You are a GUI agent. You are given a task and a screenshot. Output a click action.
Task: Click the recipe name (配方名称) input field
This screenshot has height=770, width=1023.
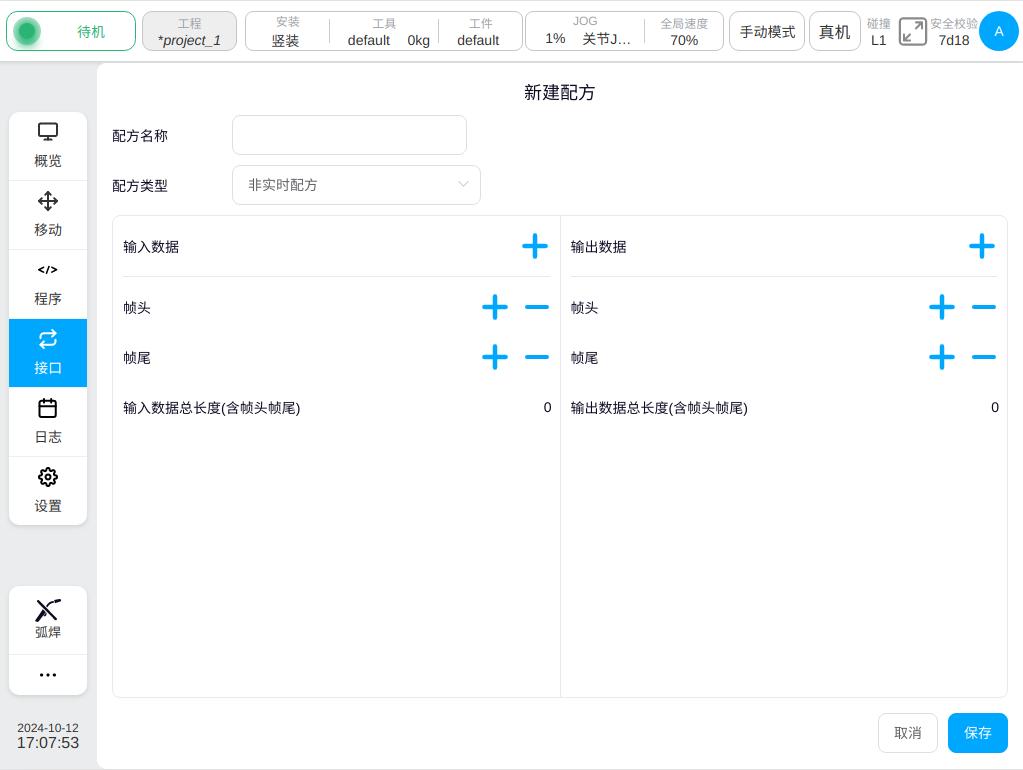[349, 135]
